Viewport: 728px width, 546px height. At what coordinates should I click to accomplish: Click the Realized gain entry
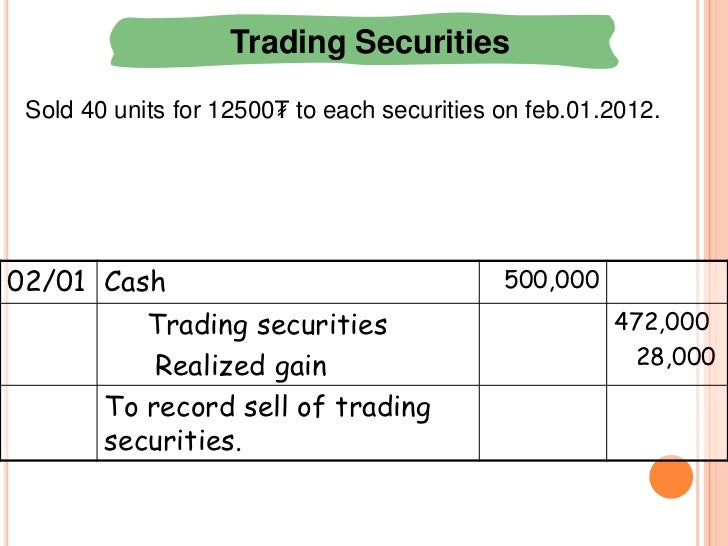240,366
